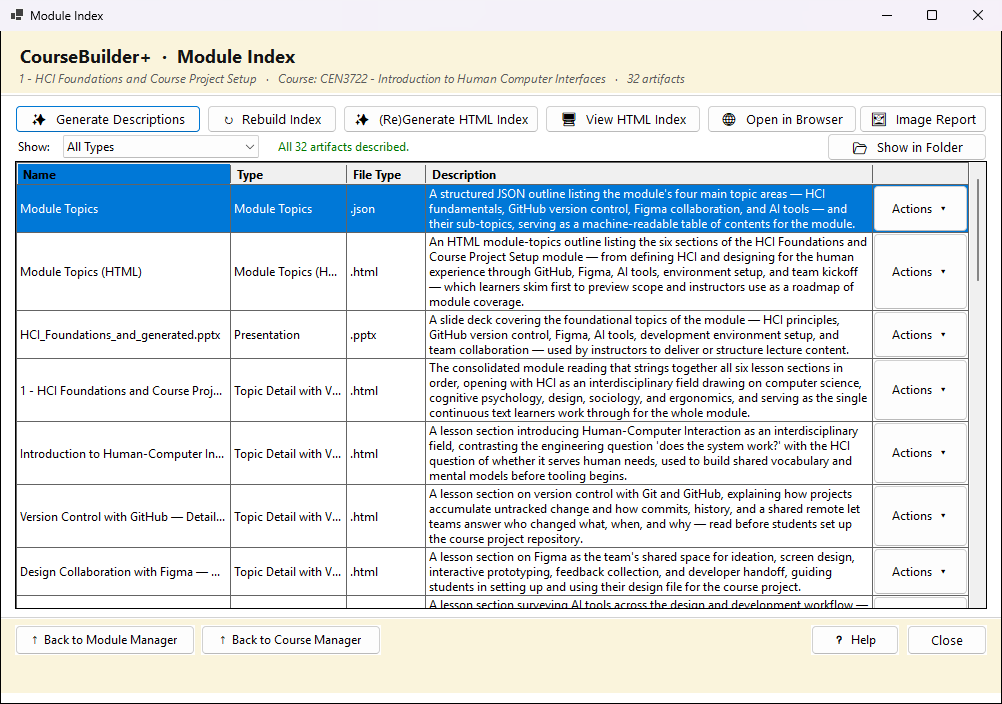Select the Module Topics (HTML) name cell
Screen dimensions: 1002x704
[x=123, y=272]
